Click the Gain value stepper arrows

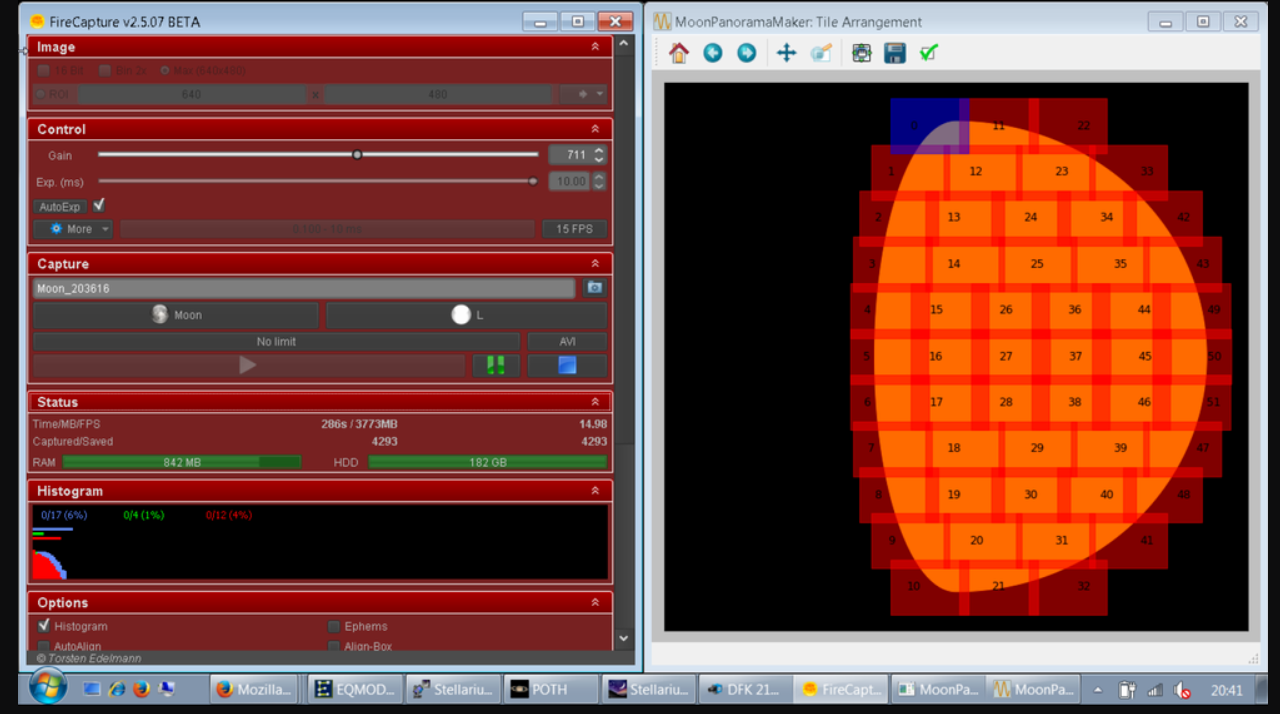(x=599, y=155)
